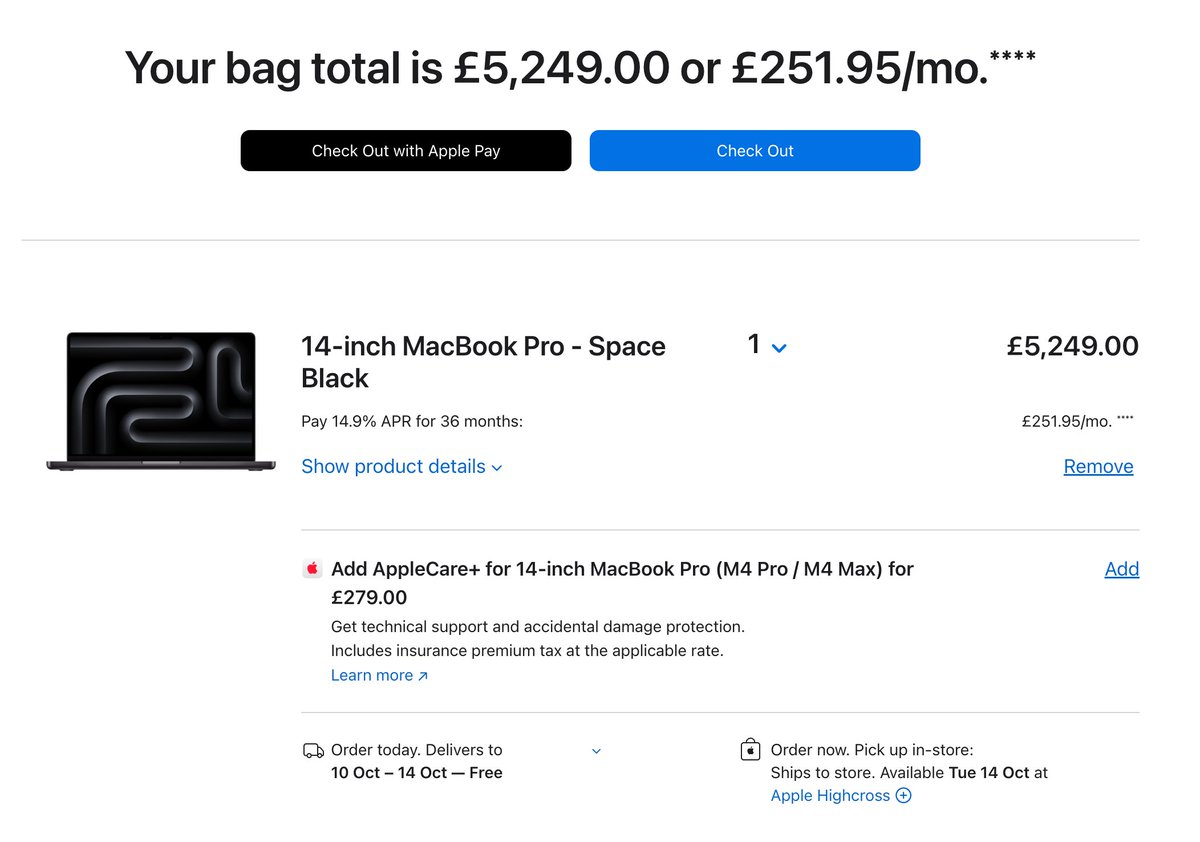Click the £5,249.00 item price
The width and height of the screenshot is (1200, 842).
point(1072,346)
